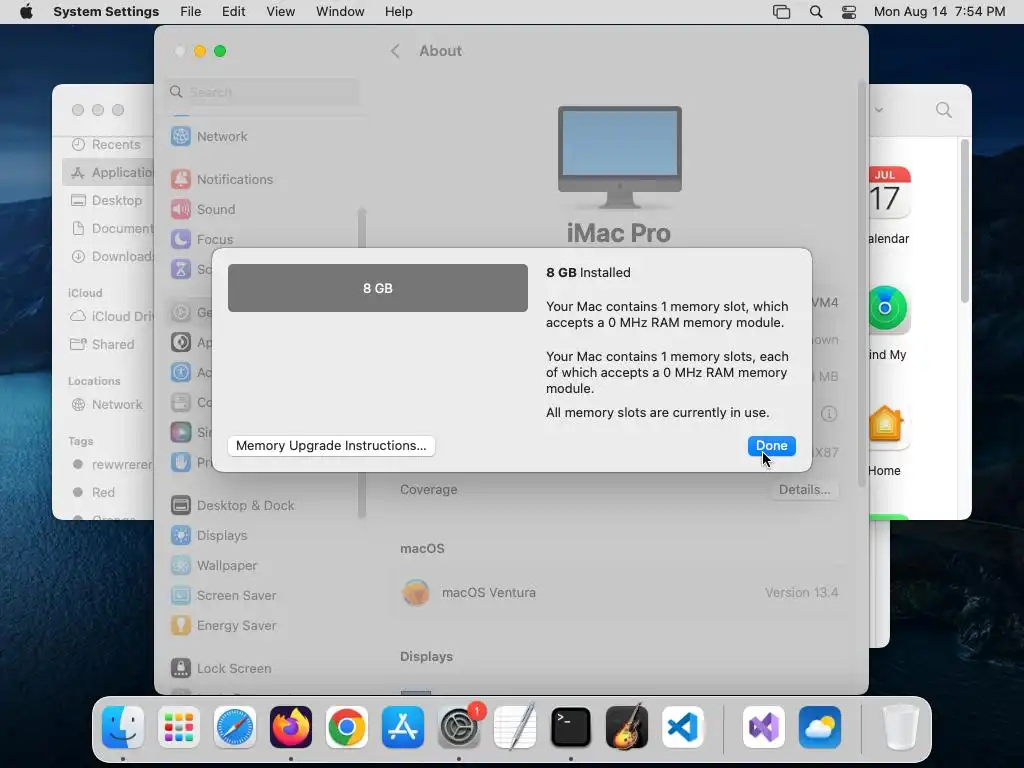Open App Store from the Dock
This screenshot has height=768, width=1024.
[403, 727]
